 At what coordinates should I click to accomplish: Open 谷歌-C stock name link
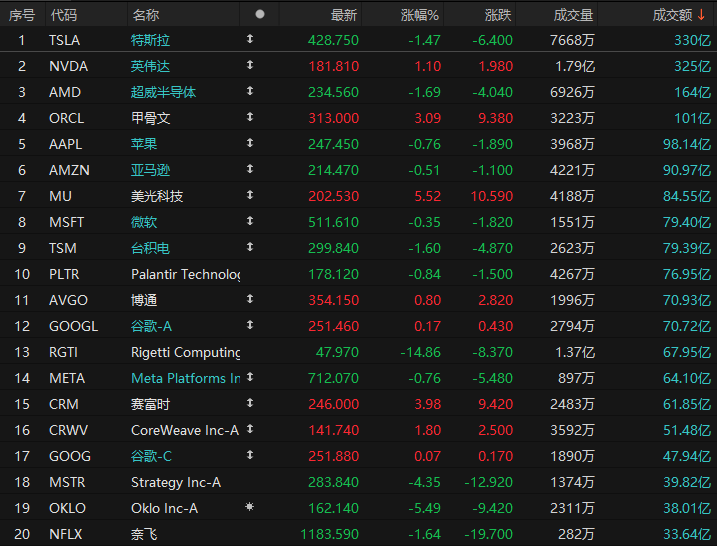coord(151,456)
